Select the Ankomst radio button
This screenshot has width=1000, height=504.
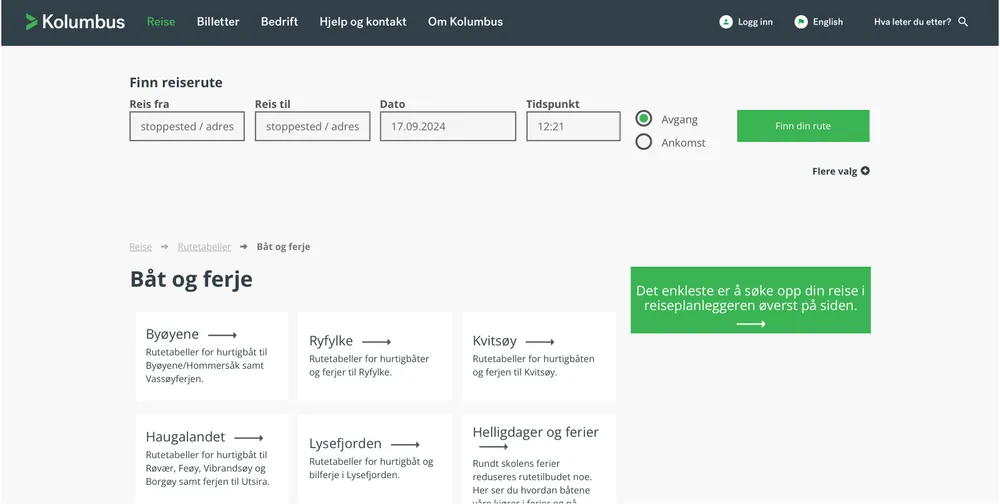coord(644,142)
